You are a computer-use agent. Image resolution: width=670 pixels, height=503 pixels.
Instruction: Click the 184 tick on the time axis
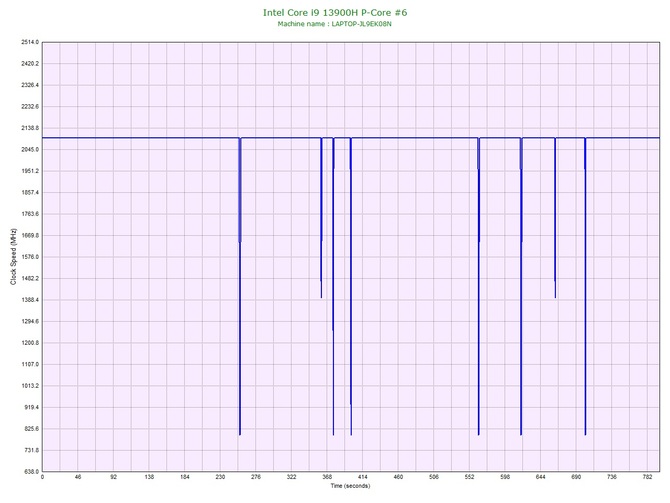click(x=185, y=477)
